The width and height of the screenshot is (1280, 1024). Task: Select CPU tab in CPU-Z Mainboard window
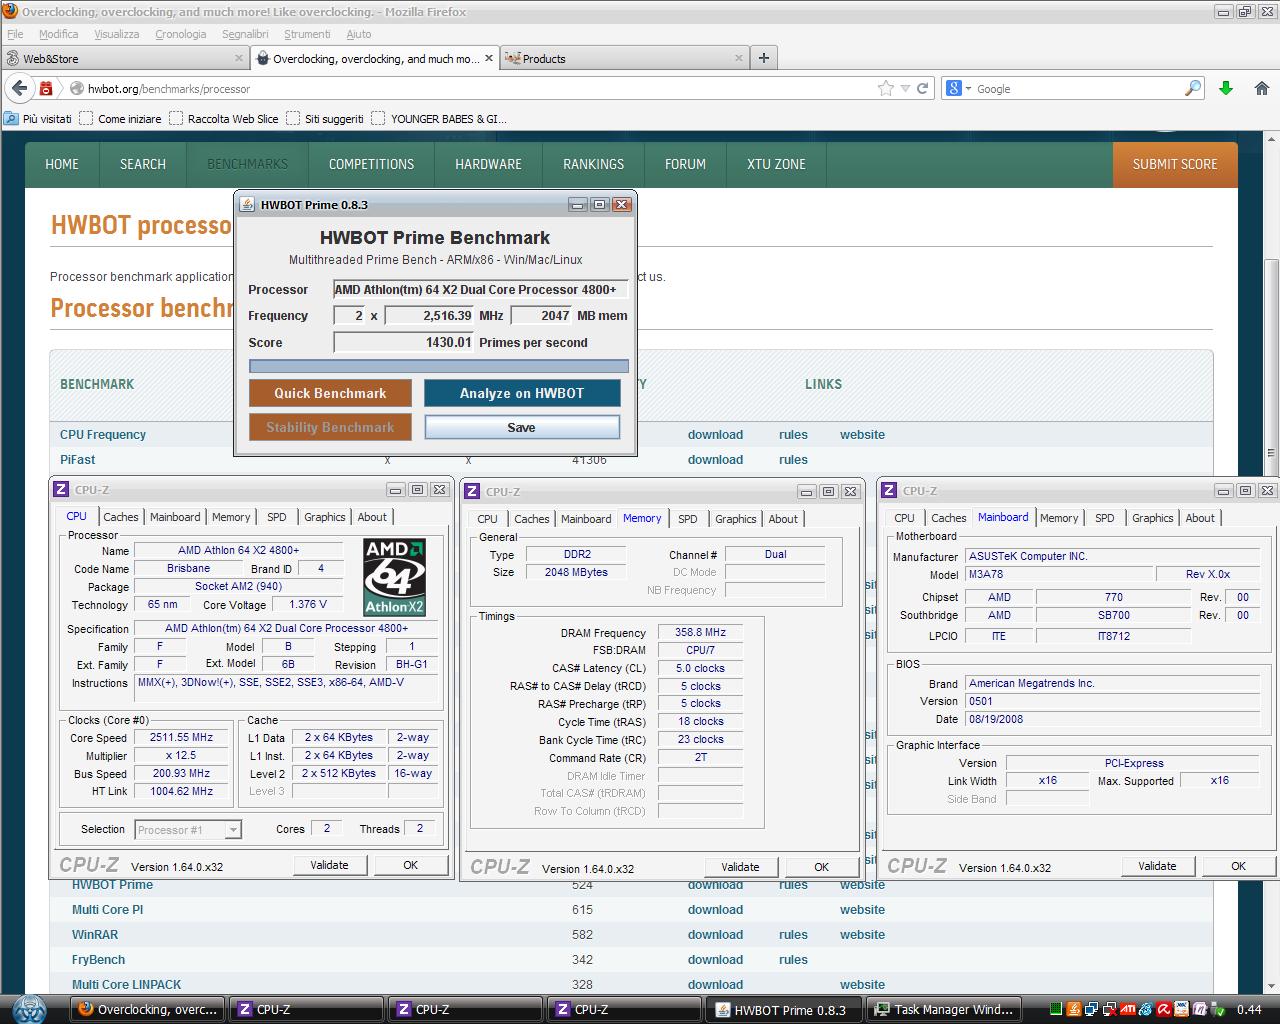904,518
